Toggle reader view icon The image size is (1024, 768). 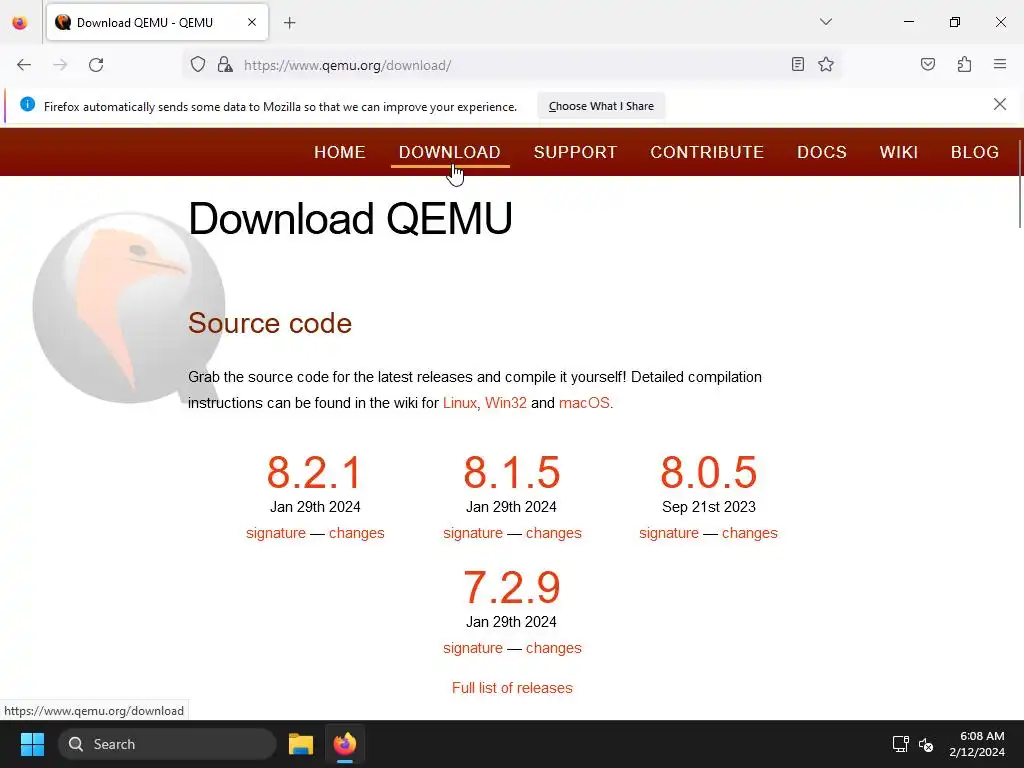tap(797, 64)
